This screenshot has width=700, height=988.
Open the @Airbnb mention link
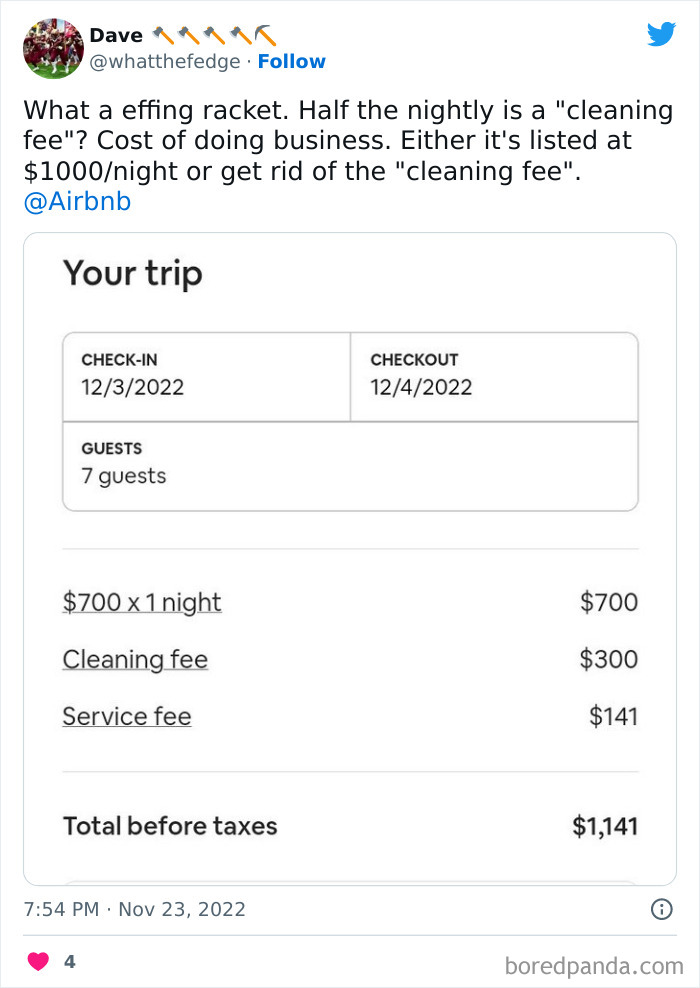[76, 203]
